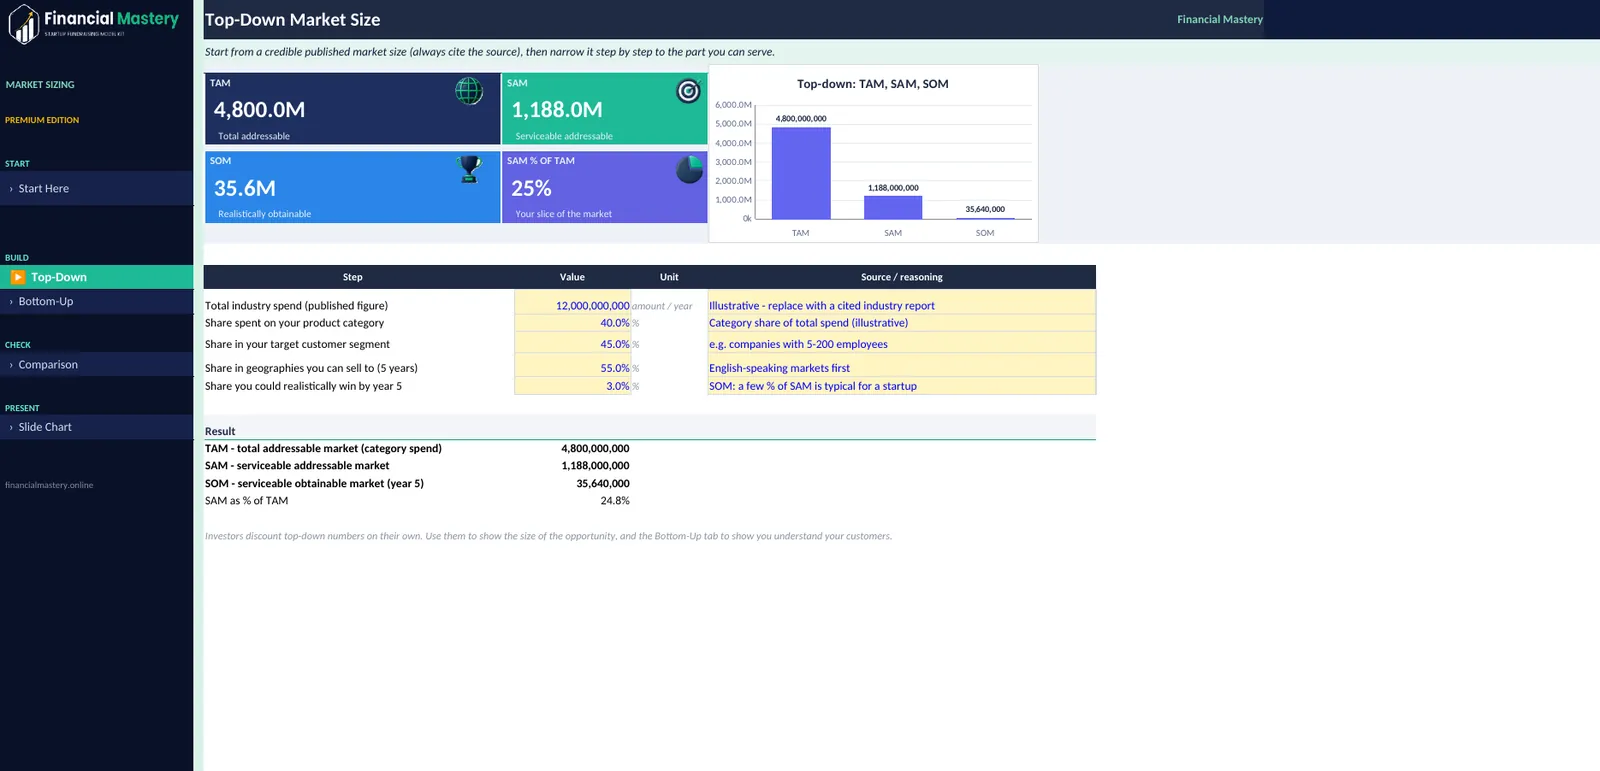
Task: Select the 40.0% product category share cell
Action: [x=573, y=323]
